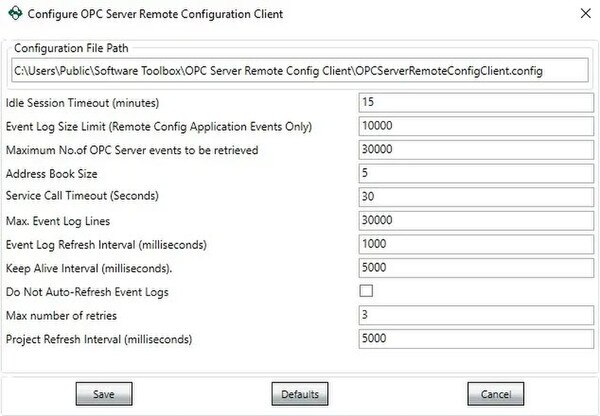Click the Save button
The image size is (600, 416).
[x=104, y=394]
